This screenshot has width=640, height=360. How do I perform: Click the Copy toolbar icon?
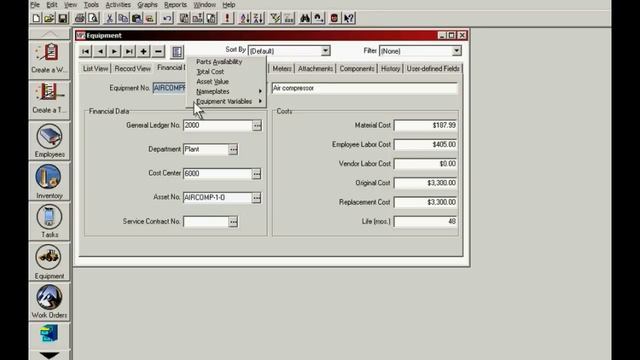tap(123, 18)
